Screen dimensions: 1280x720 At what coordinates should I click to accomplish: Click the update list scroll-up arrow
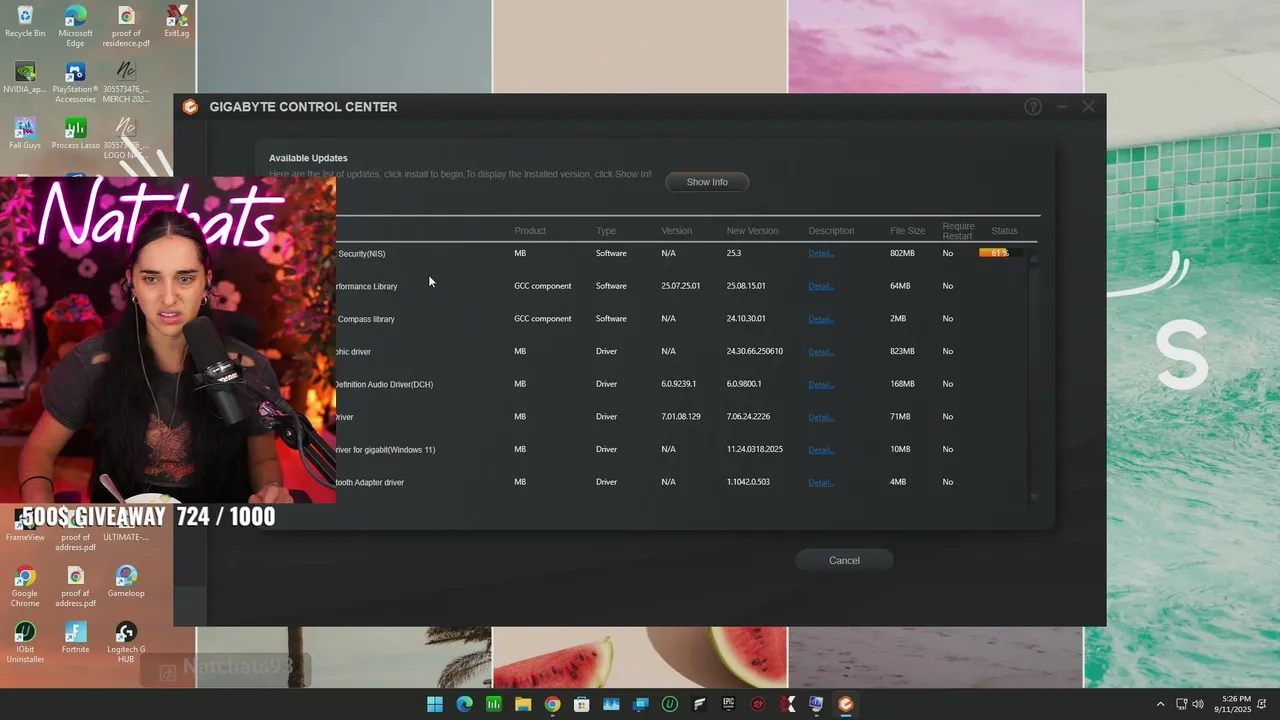tap(1034, 259)
